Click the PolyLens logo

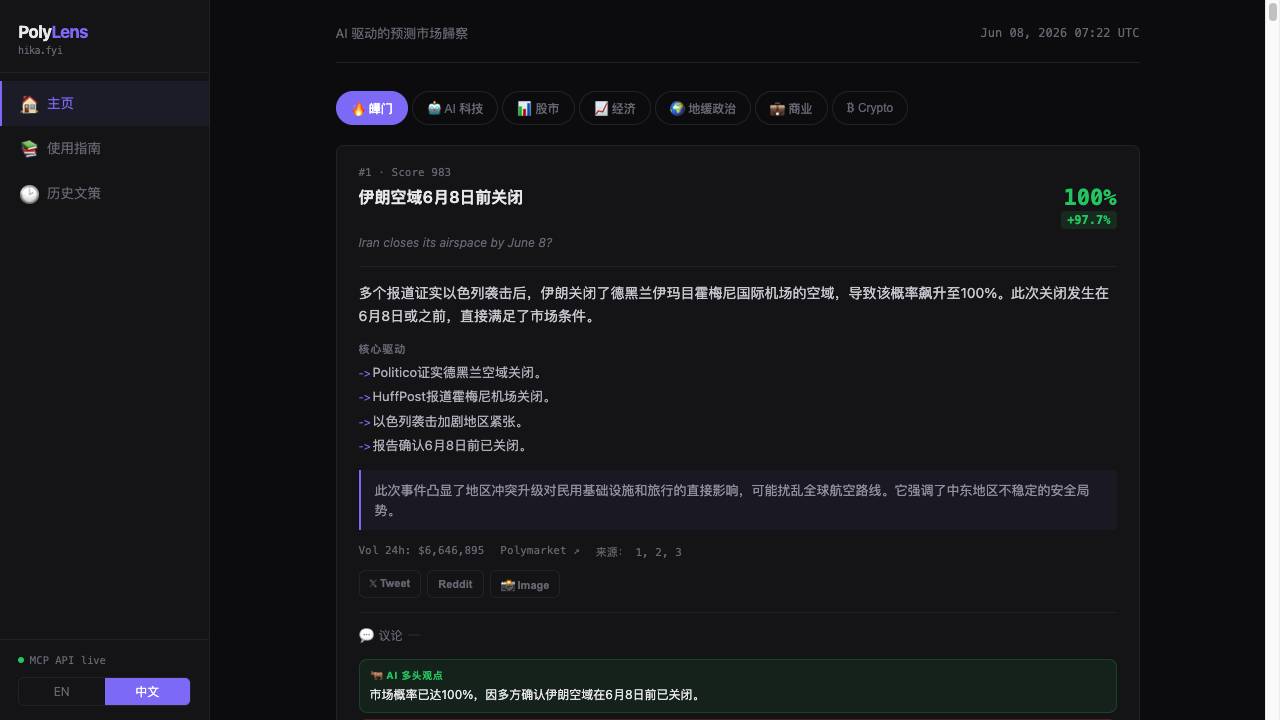(x=53, y=32)
